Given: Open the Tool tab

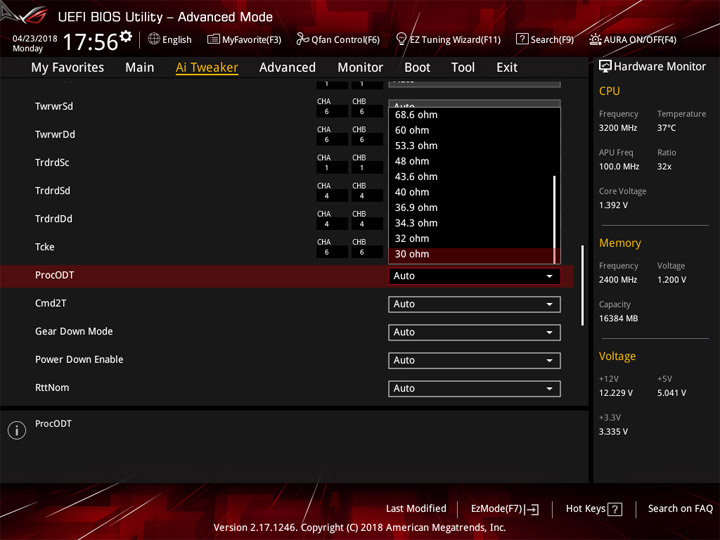Looking at the screenshot, I should tap(463, 68).
